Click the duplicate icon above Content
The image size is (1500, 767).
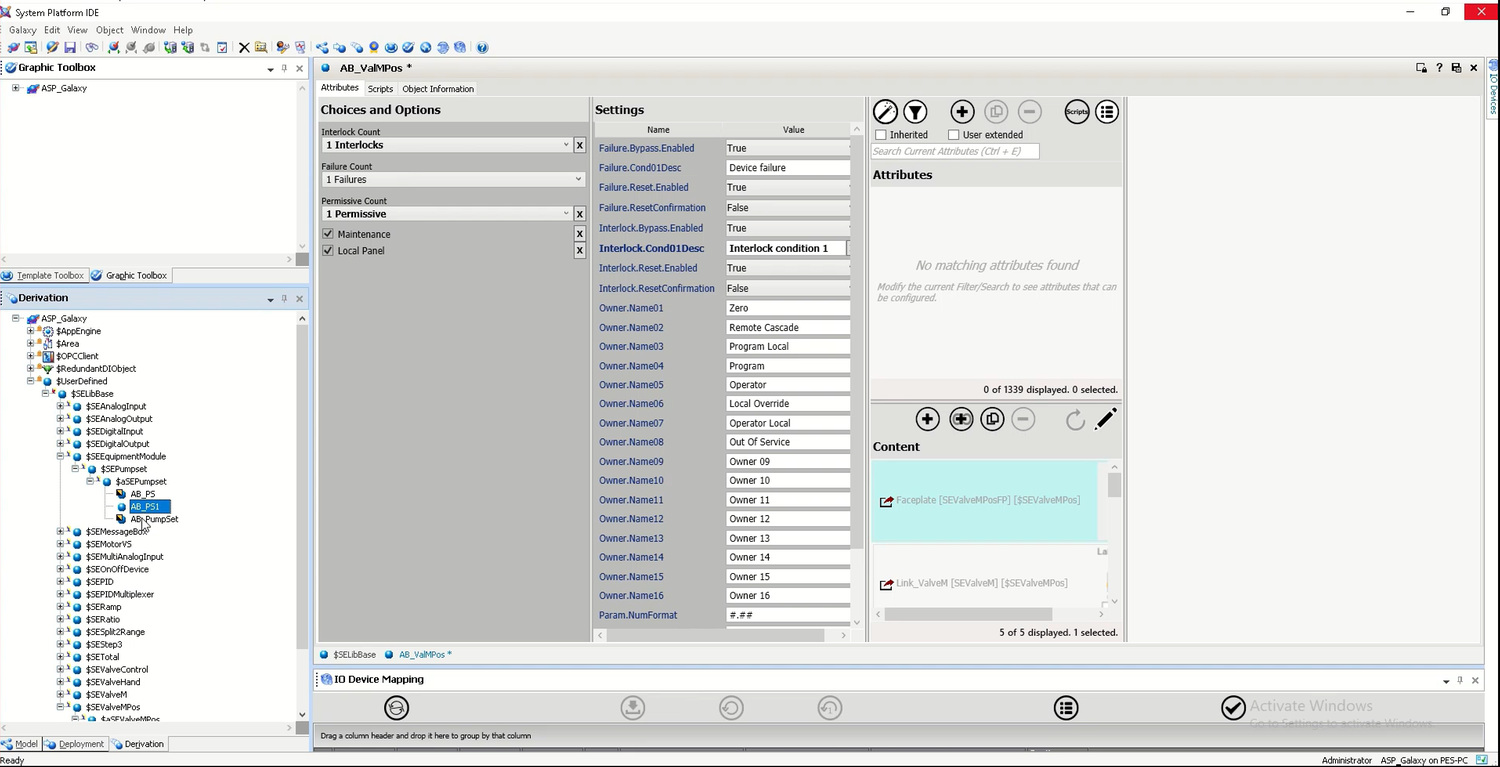(992, 419)
